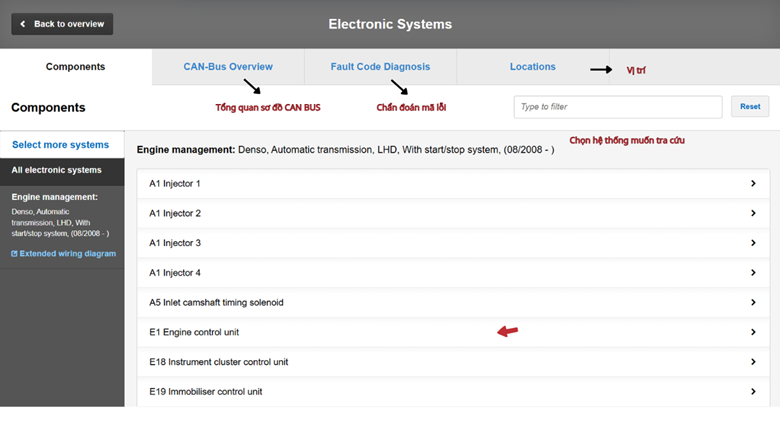Open the E1 Engine control unit item

coord(194,332)
